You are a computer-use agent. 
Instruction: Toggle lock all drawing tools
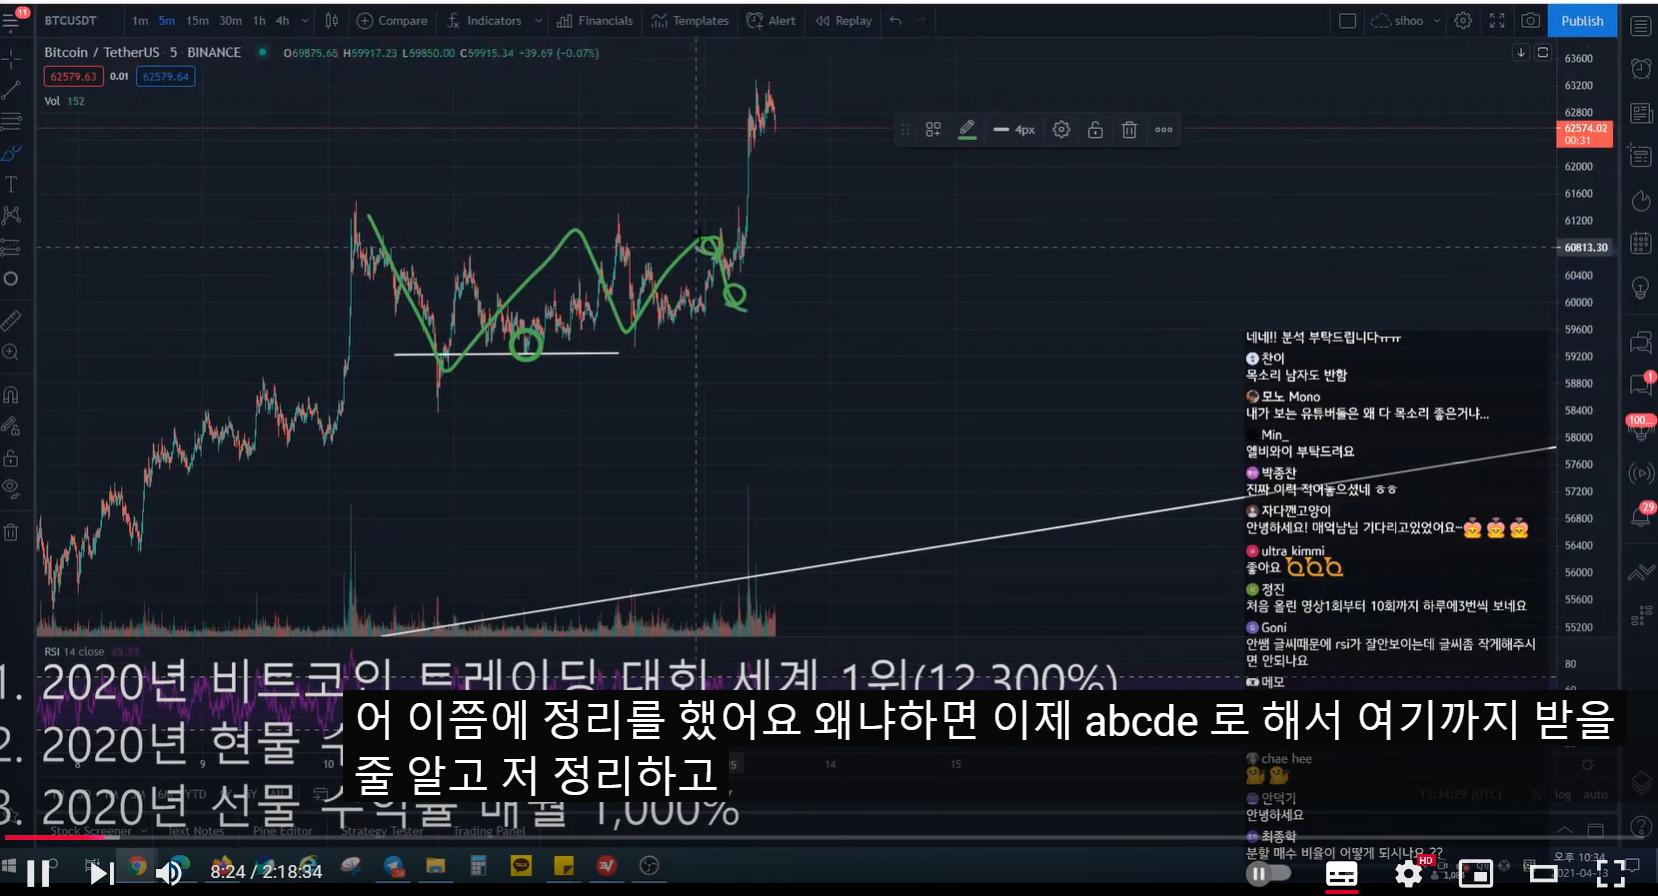click(x=11, y=458)
